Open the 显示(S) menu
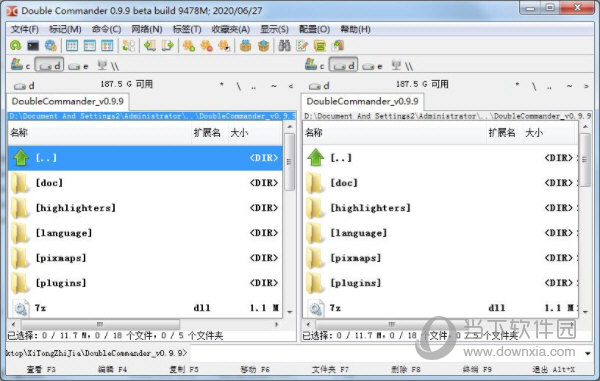This screenshot has height=381, width=600. pyautogui.click(x=274, y=29)
